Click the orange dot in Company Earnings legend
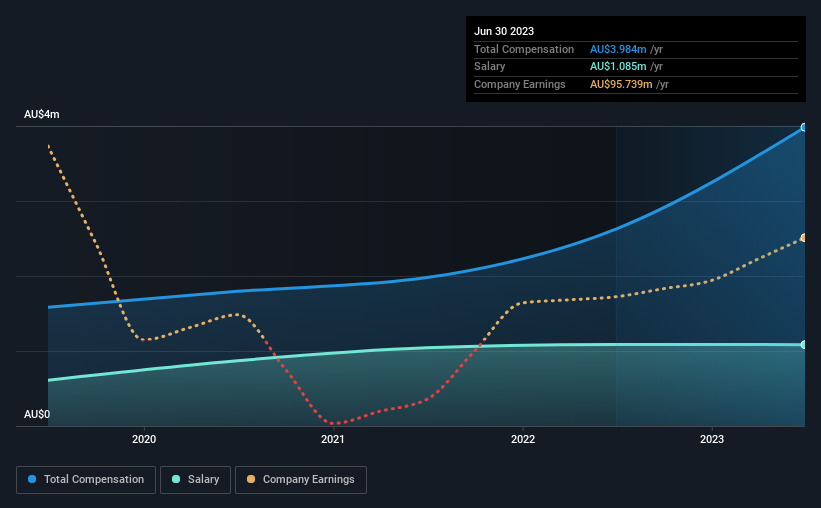 tap(251, 479)
